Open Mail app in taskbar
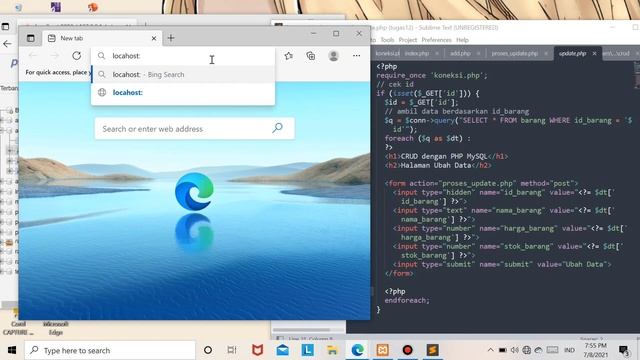Viewport: 640px width, 360px height. 282,350
